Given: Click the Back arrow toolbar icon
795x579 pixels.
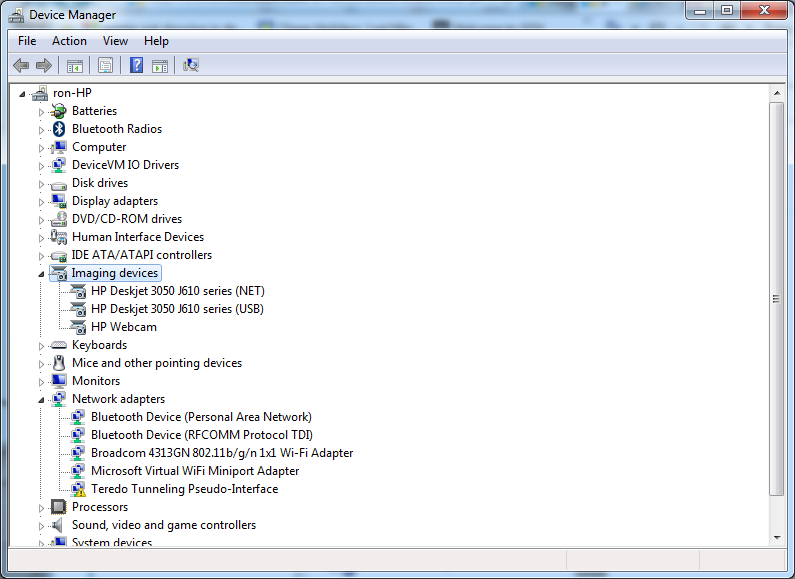Looking at the screenshot, I should point(21,65).
